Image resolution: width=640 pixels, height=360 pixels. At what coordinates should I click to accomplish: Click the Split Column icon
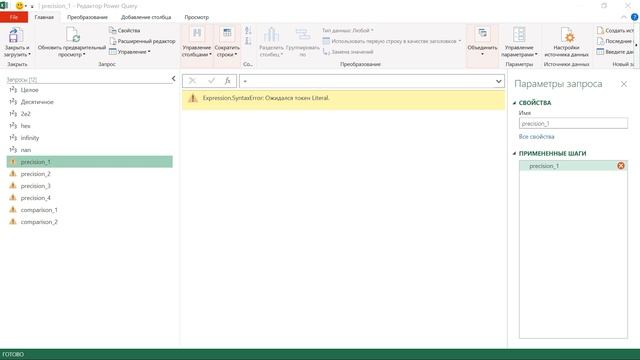271,35
